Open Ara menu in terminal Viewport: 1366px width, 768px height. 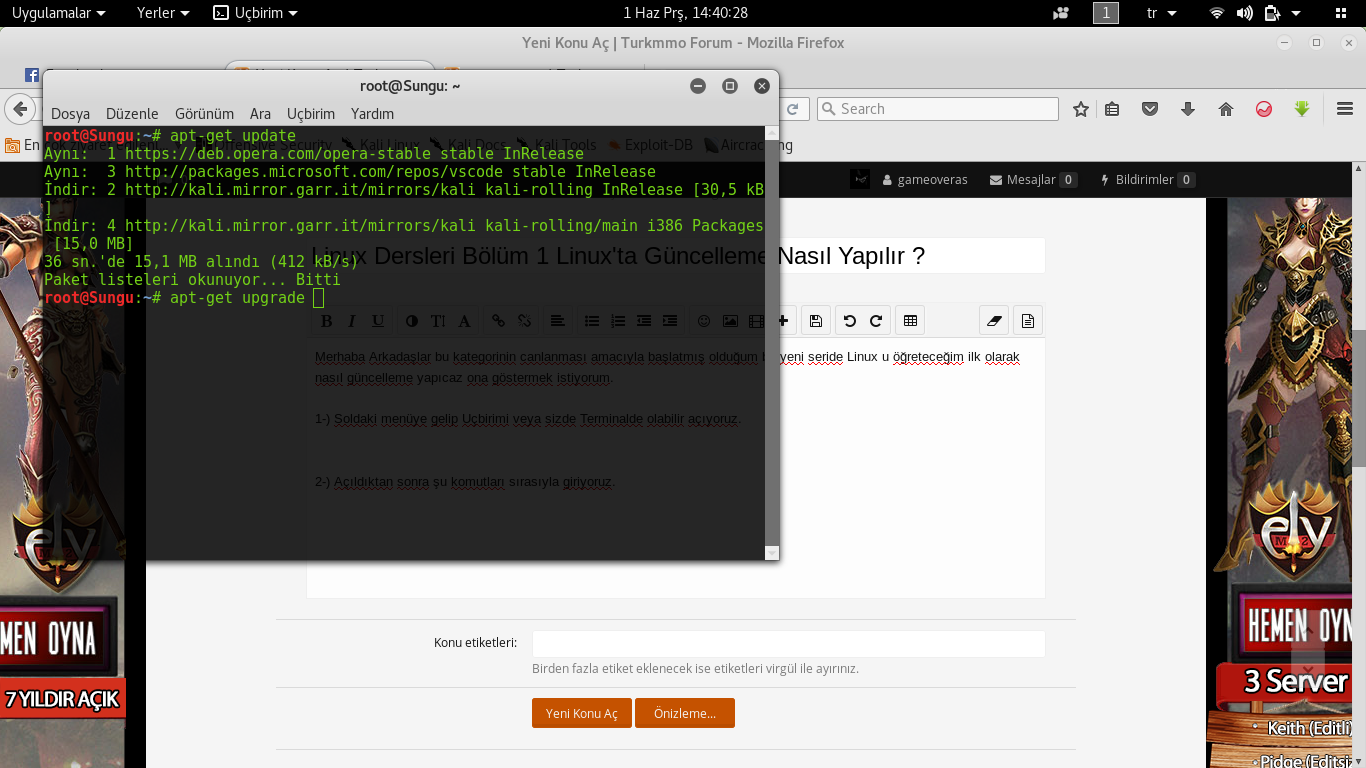[x=260, y=114]
